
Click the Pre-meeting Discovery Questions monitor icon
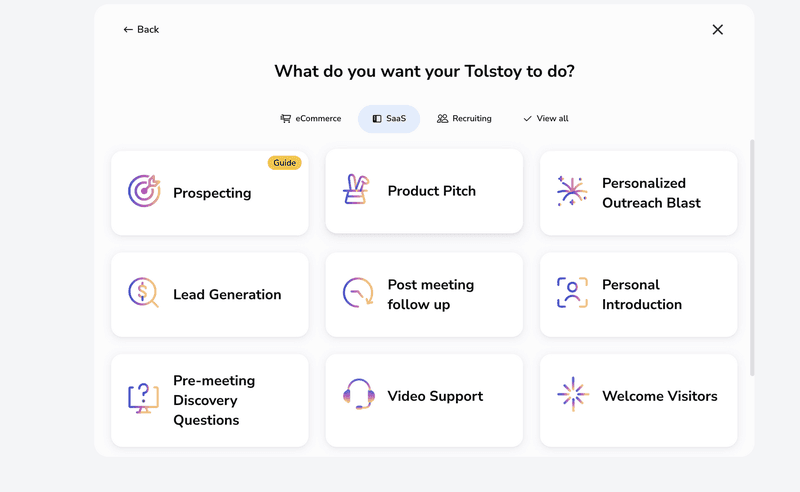144,398
